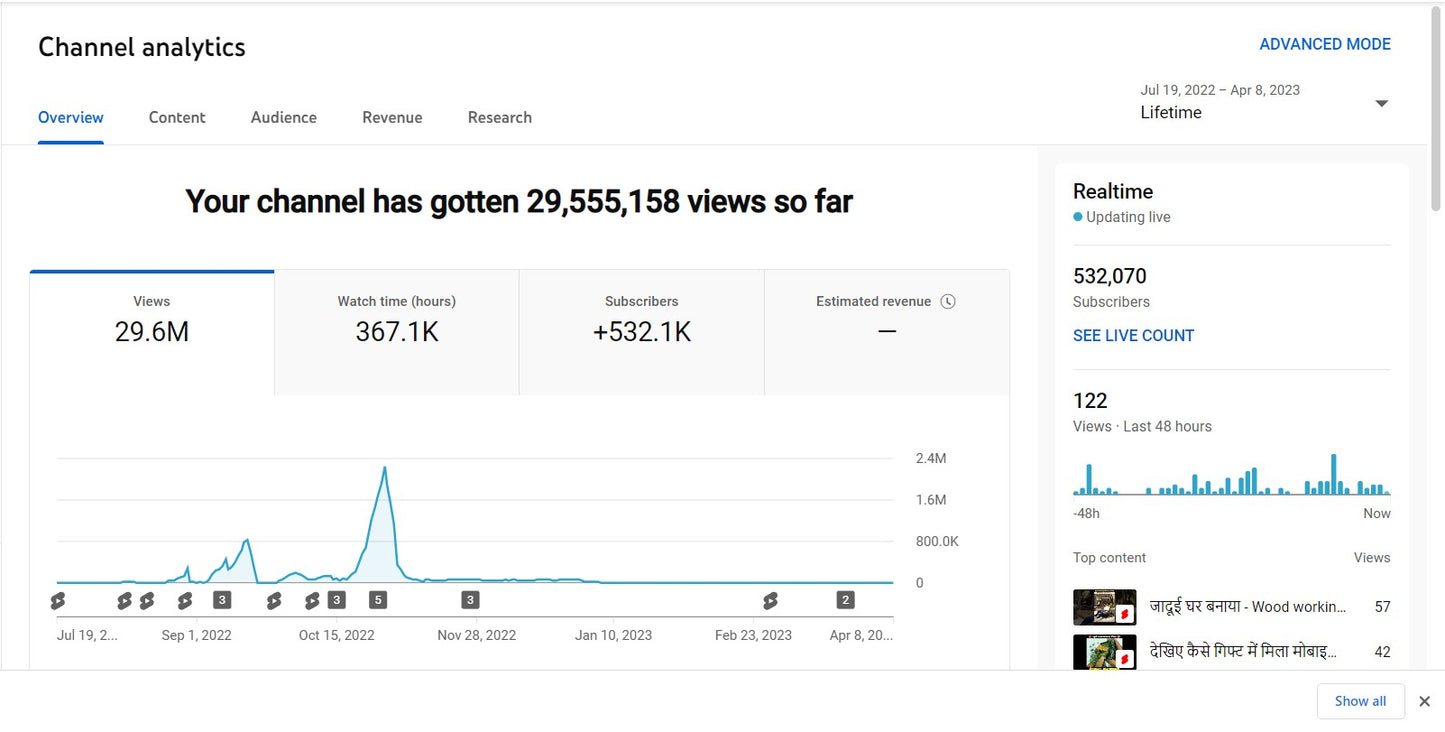
Task: Click the "2" video marker near Apr 8, 2023
Action: (x=845, y=599)
